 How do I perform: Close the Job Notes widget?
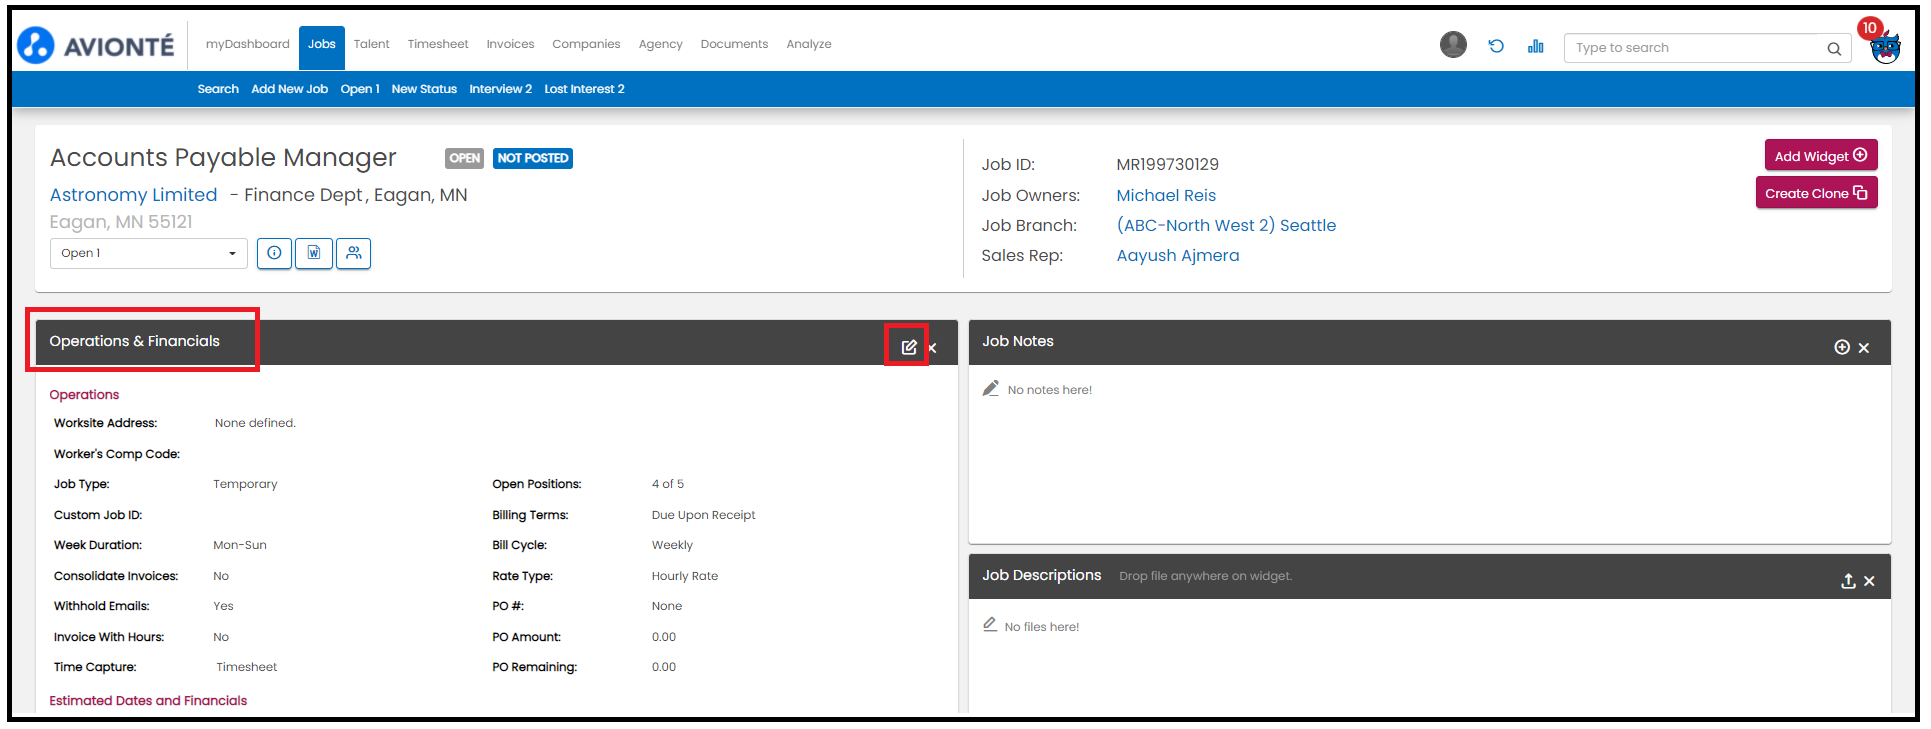click(x=1864, y=348)
